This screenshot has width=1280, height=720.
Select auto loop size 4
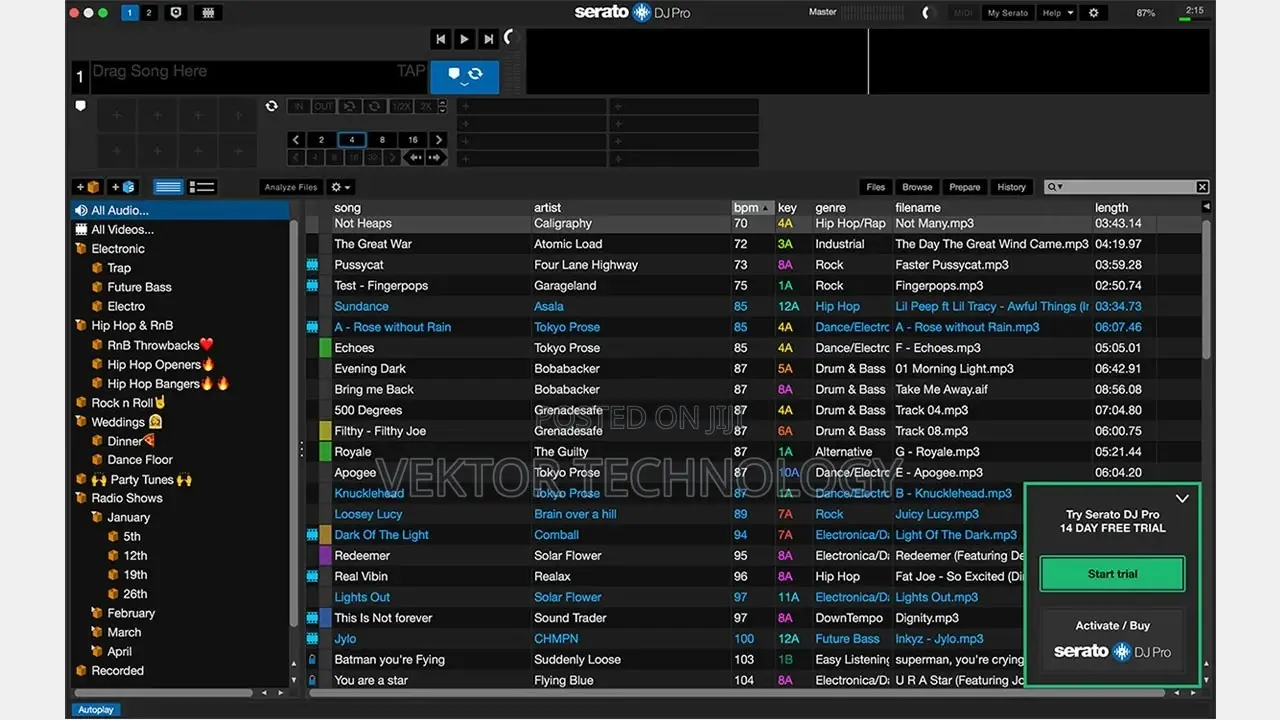pyautogui.click(x=351, y=140)
